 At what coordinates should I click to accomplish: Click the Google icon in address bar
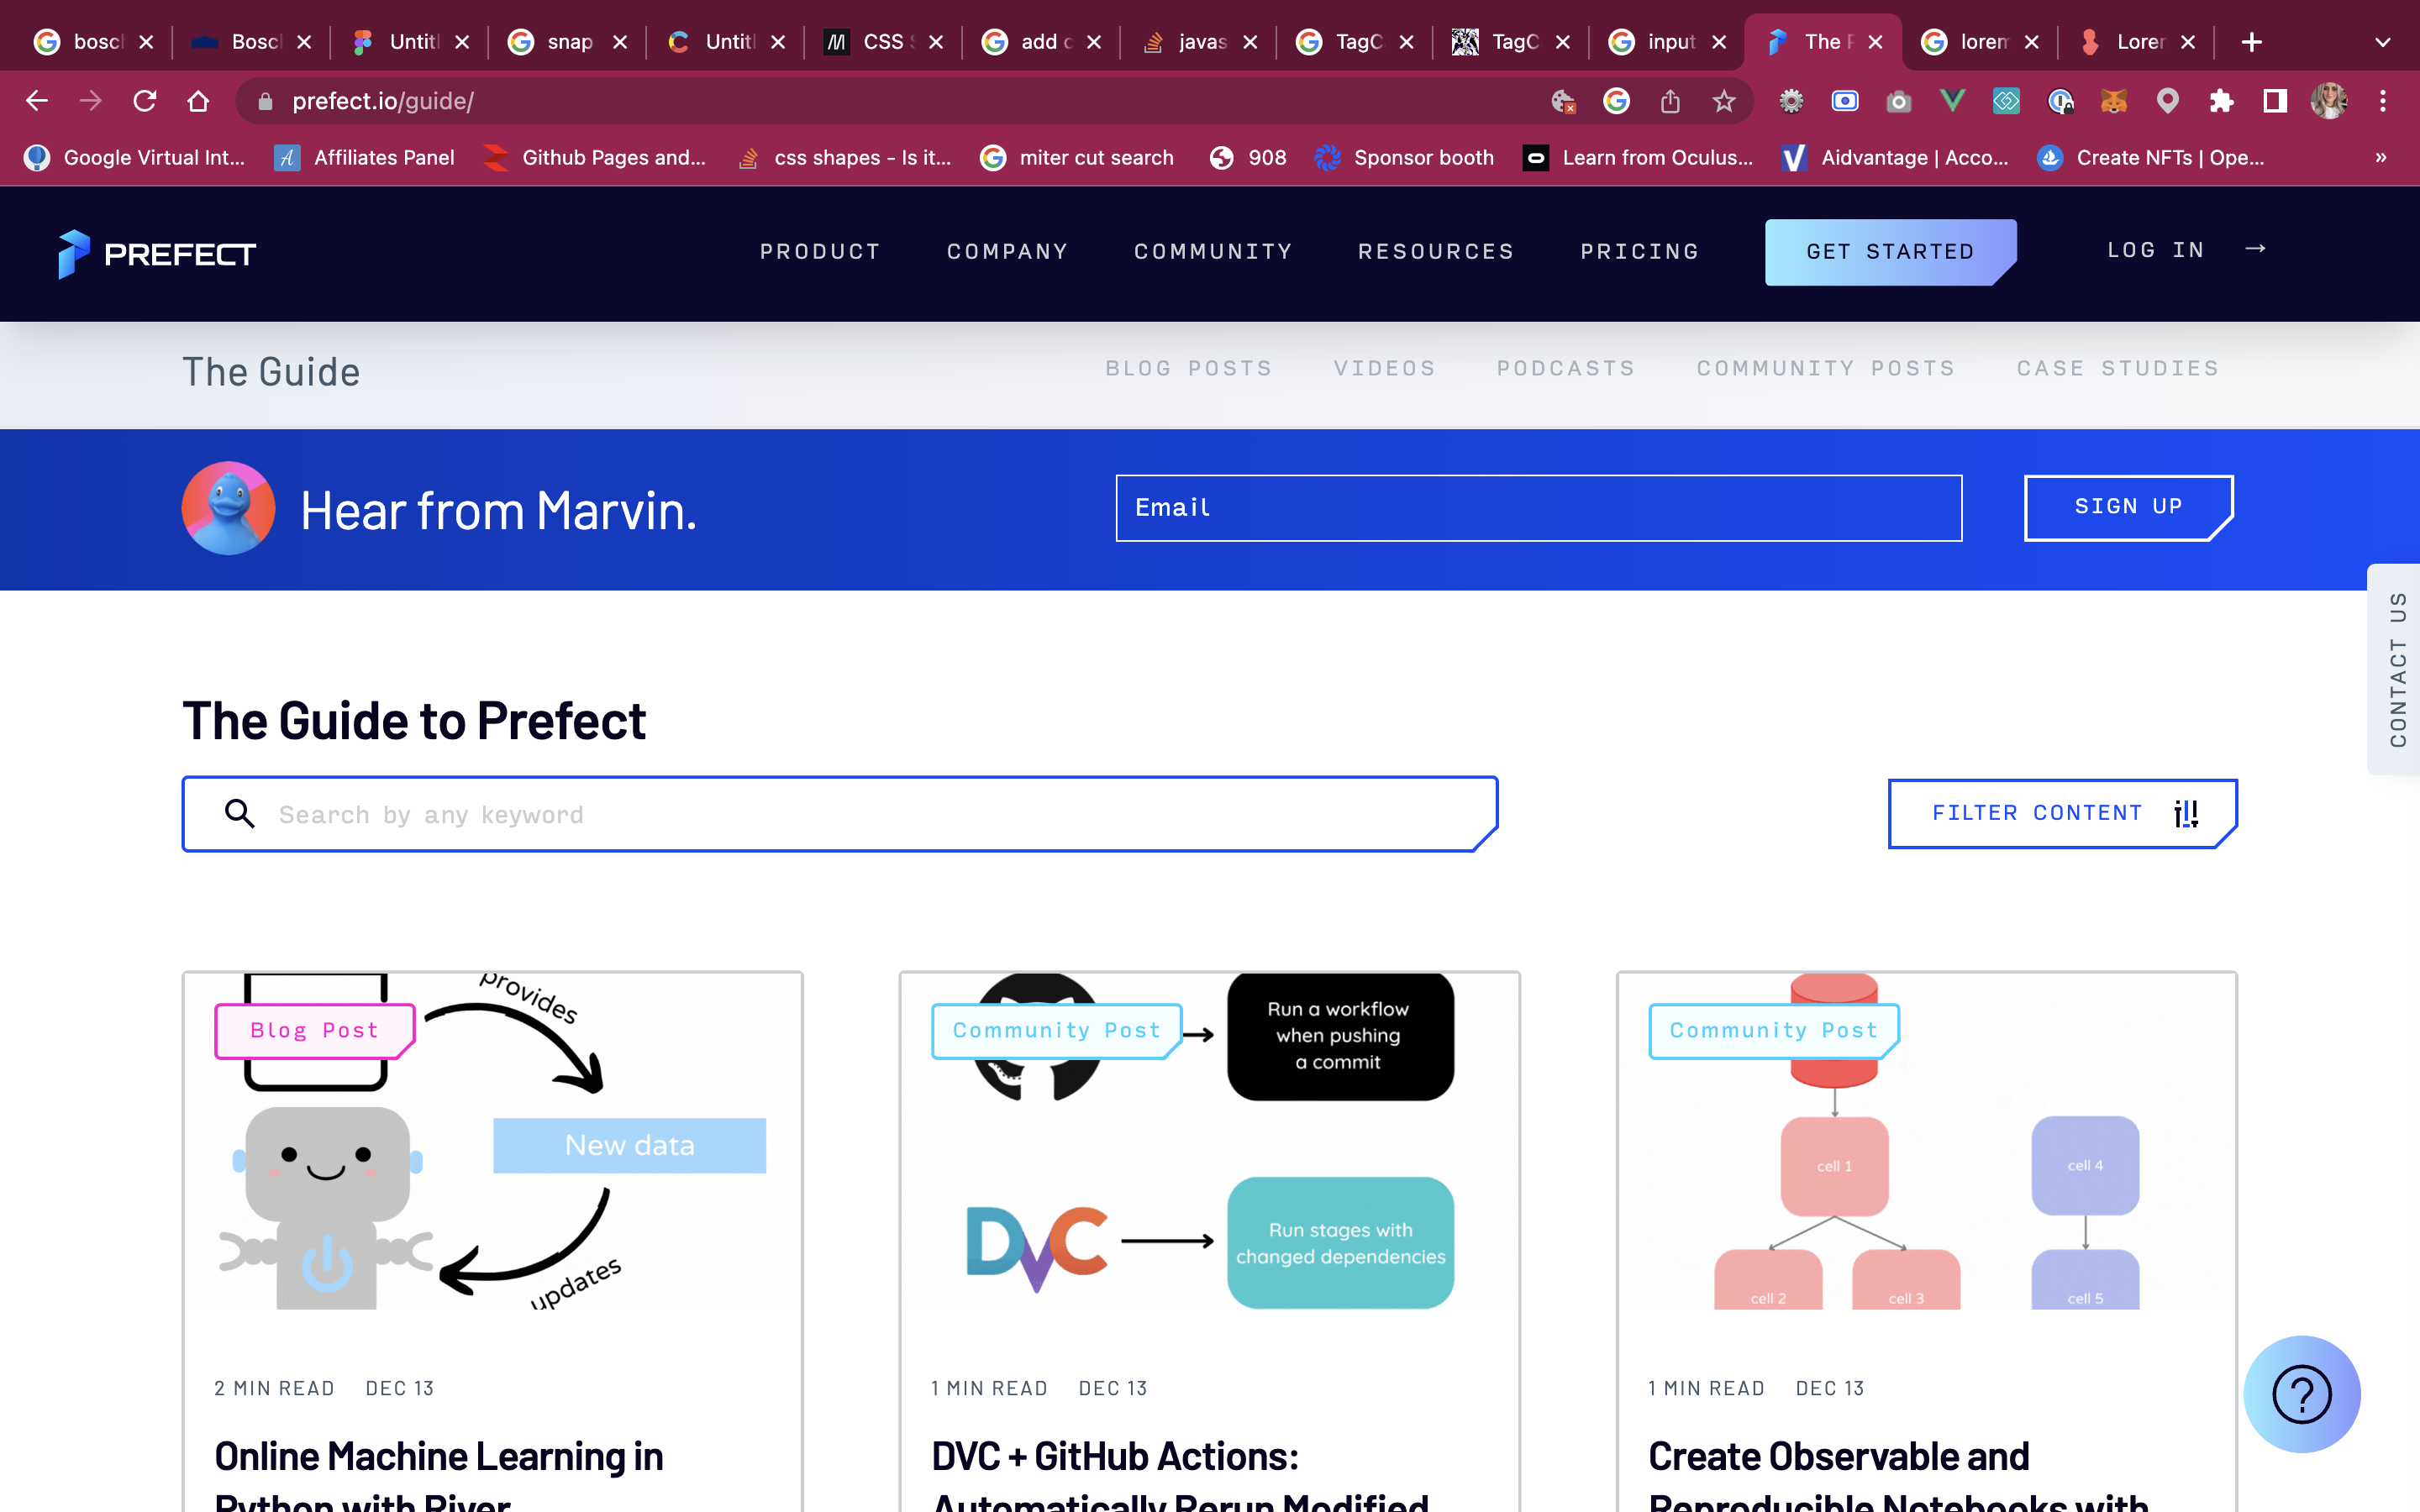pos(1616,101)
